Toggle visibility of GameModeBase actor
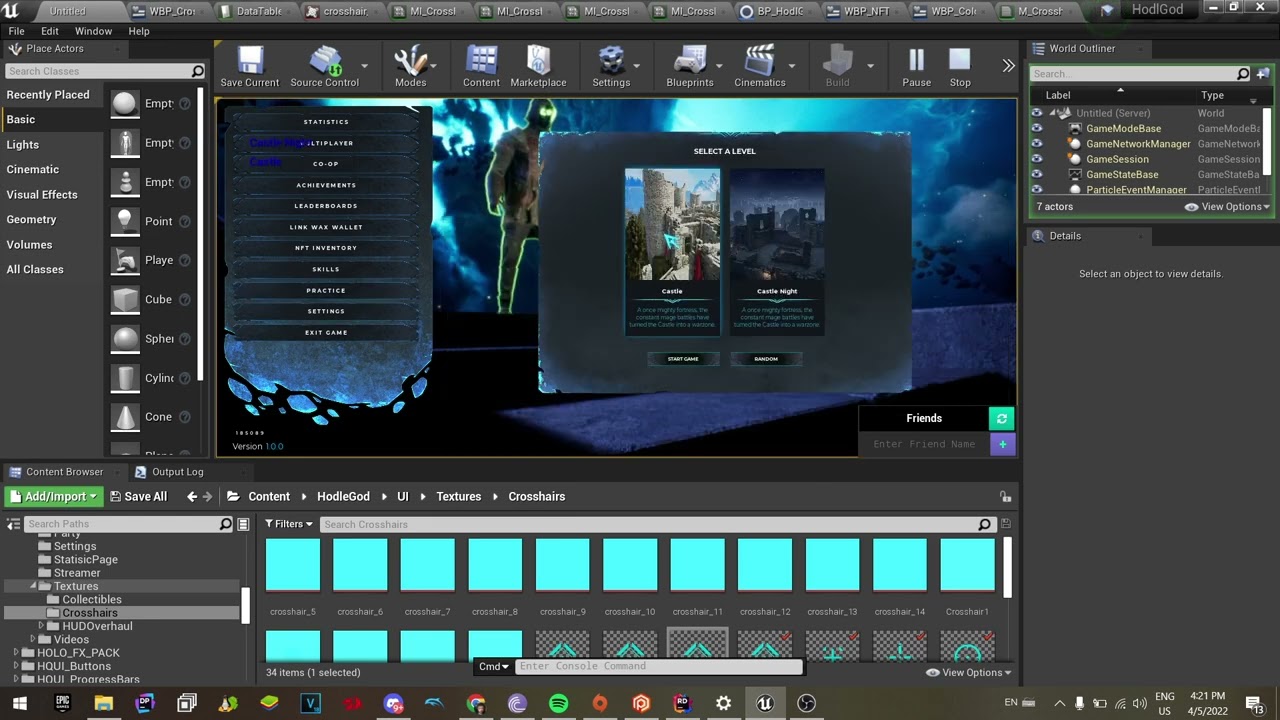This screenshot has height=720, width=1280. (x=1036, y=129)
